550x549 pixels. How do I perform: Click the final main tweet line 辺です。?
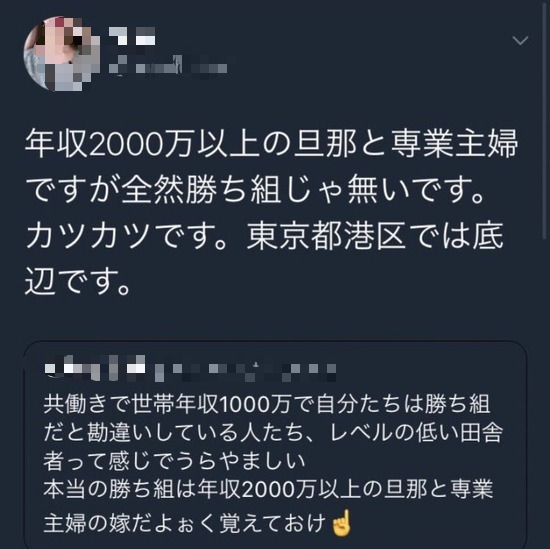coord(78,281)
